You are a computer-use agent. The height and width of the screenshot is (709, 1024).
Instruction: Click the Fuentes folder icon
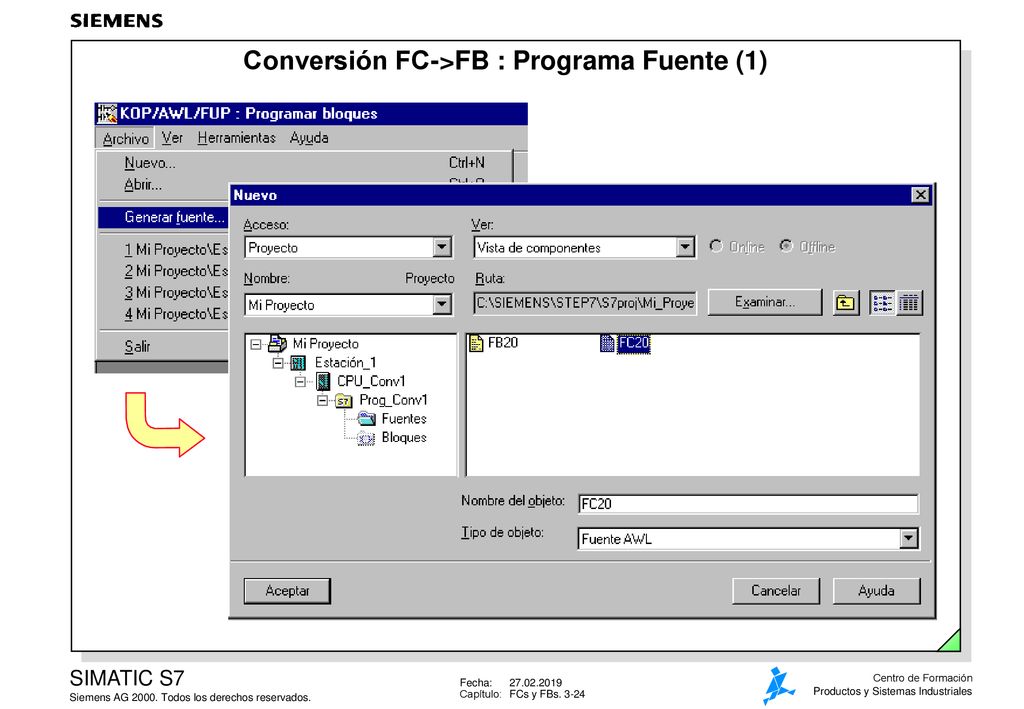coord(367,419)
